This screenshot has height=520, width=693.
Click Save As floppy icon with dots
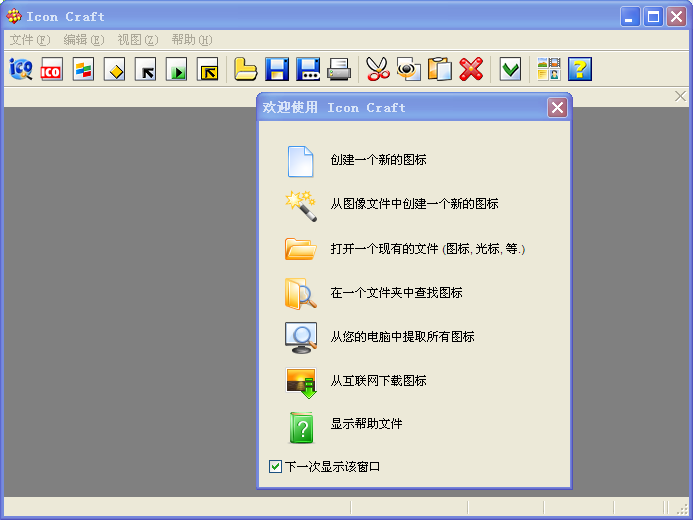coord(308,69)
